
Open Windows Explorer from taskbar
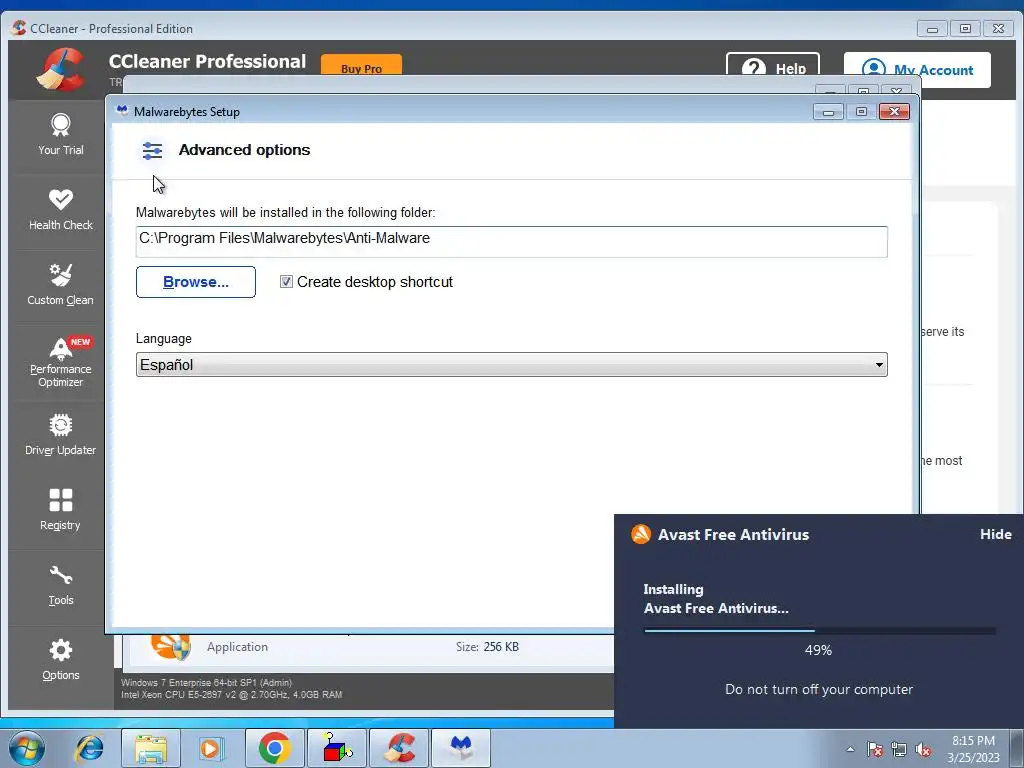point(151,748)
